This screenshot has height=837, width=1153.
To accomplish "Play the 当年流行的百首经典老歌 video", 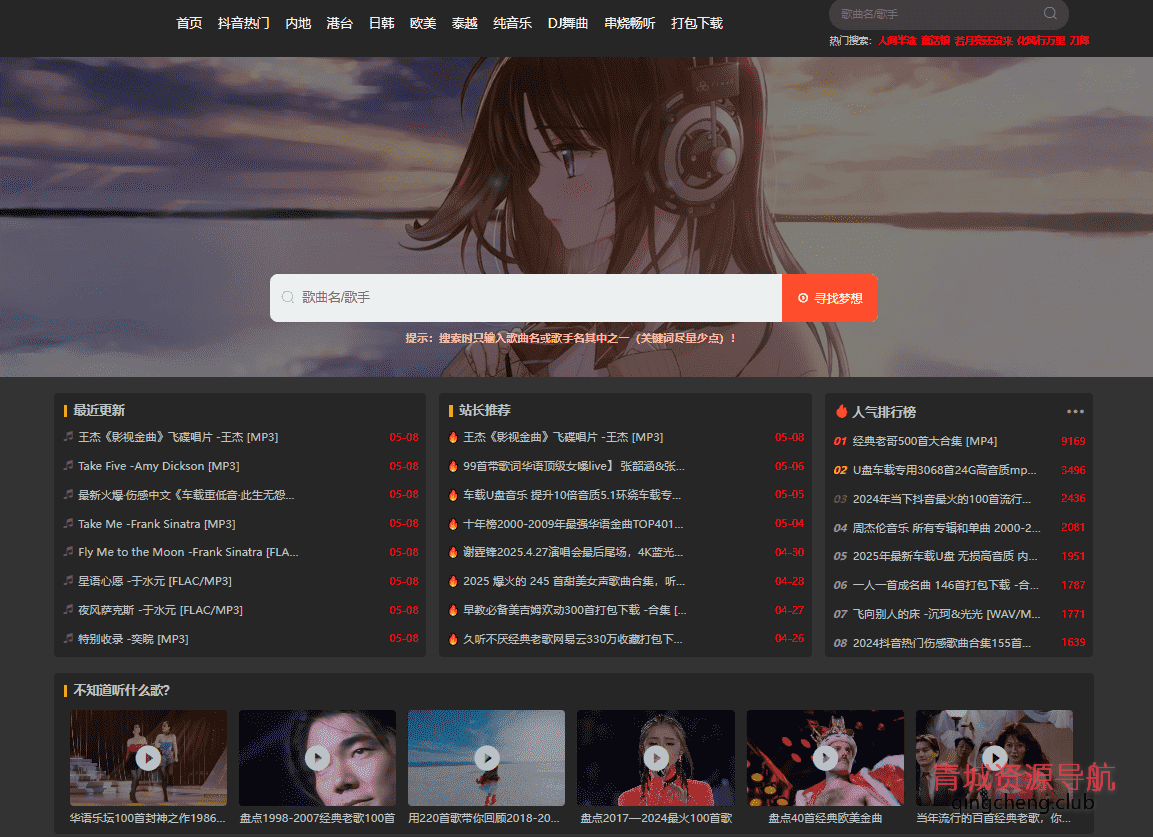I will pos(995,758).
